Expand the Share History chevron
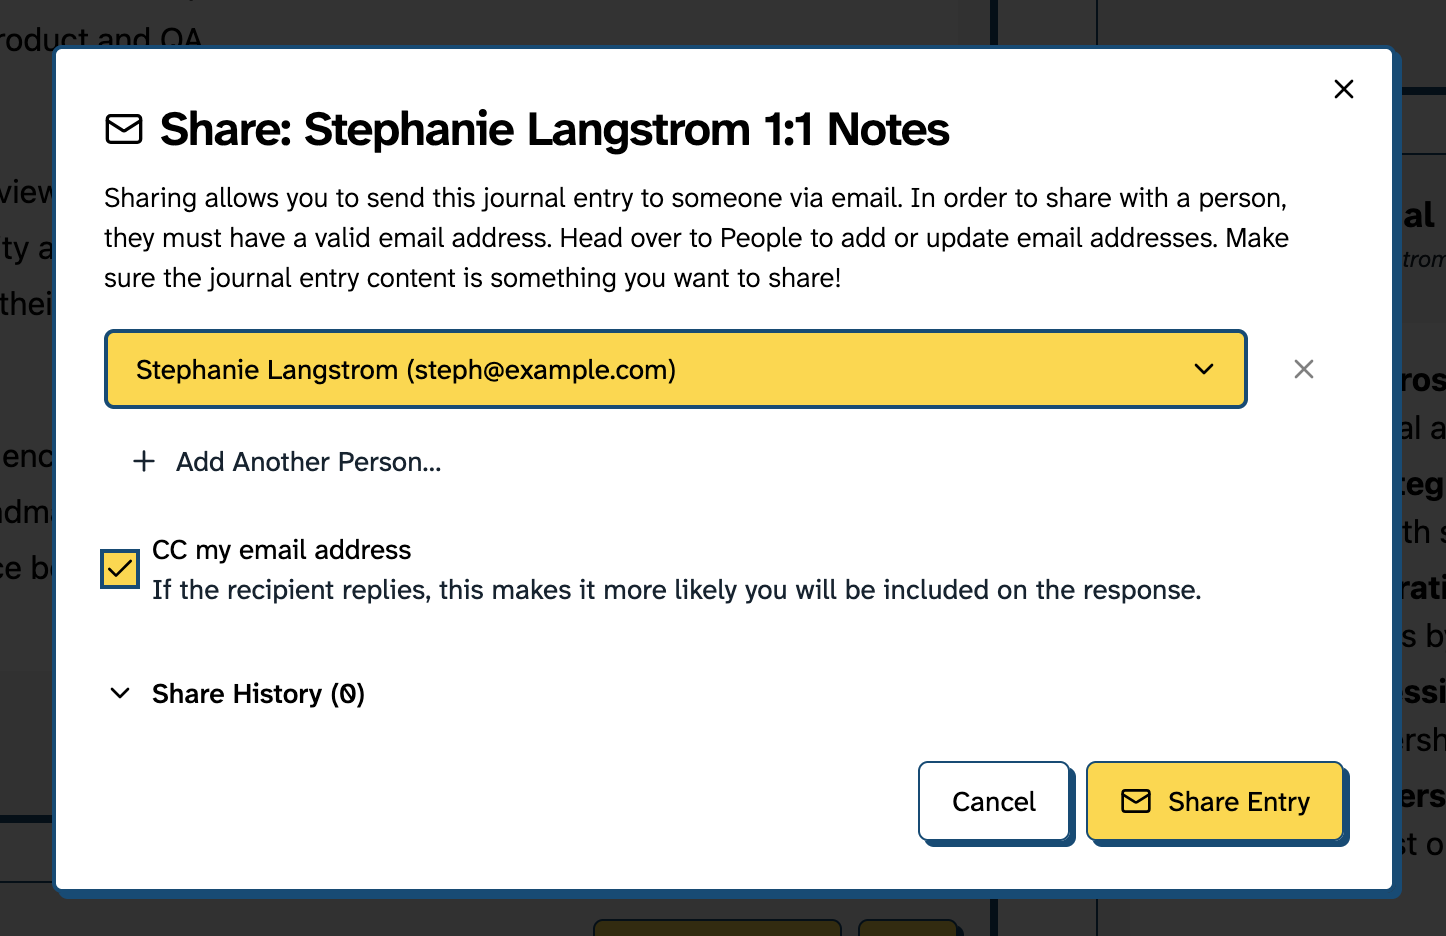Viewport: 1446px width, 936px height. click(120, 693)
